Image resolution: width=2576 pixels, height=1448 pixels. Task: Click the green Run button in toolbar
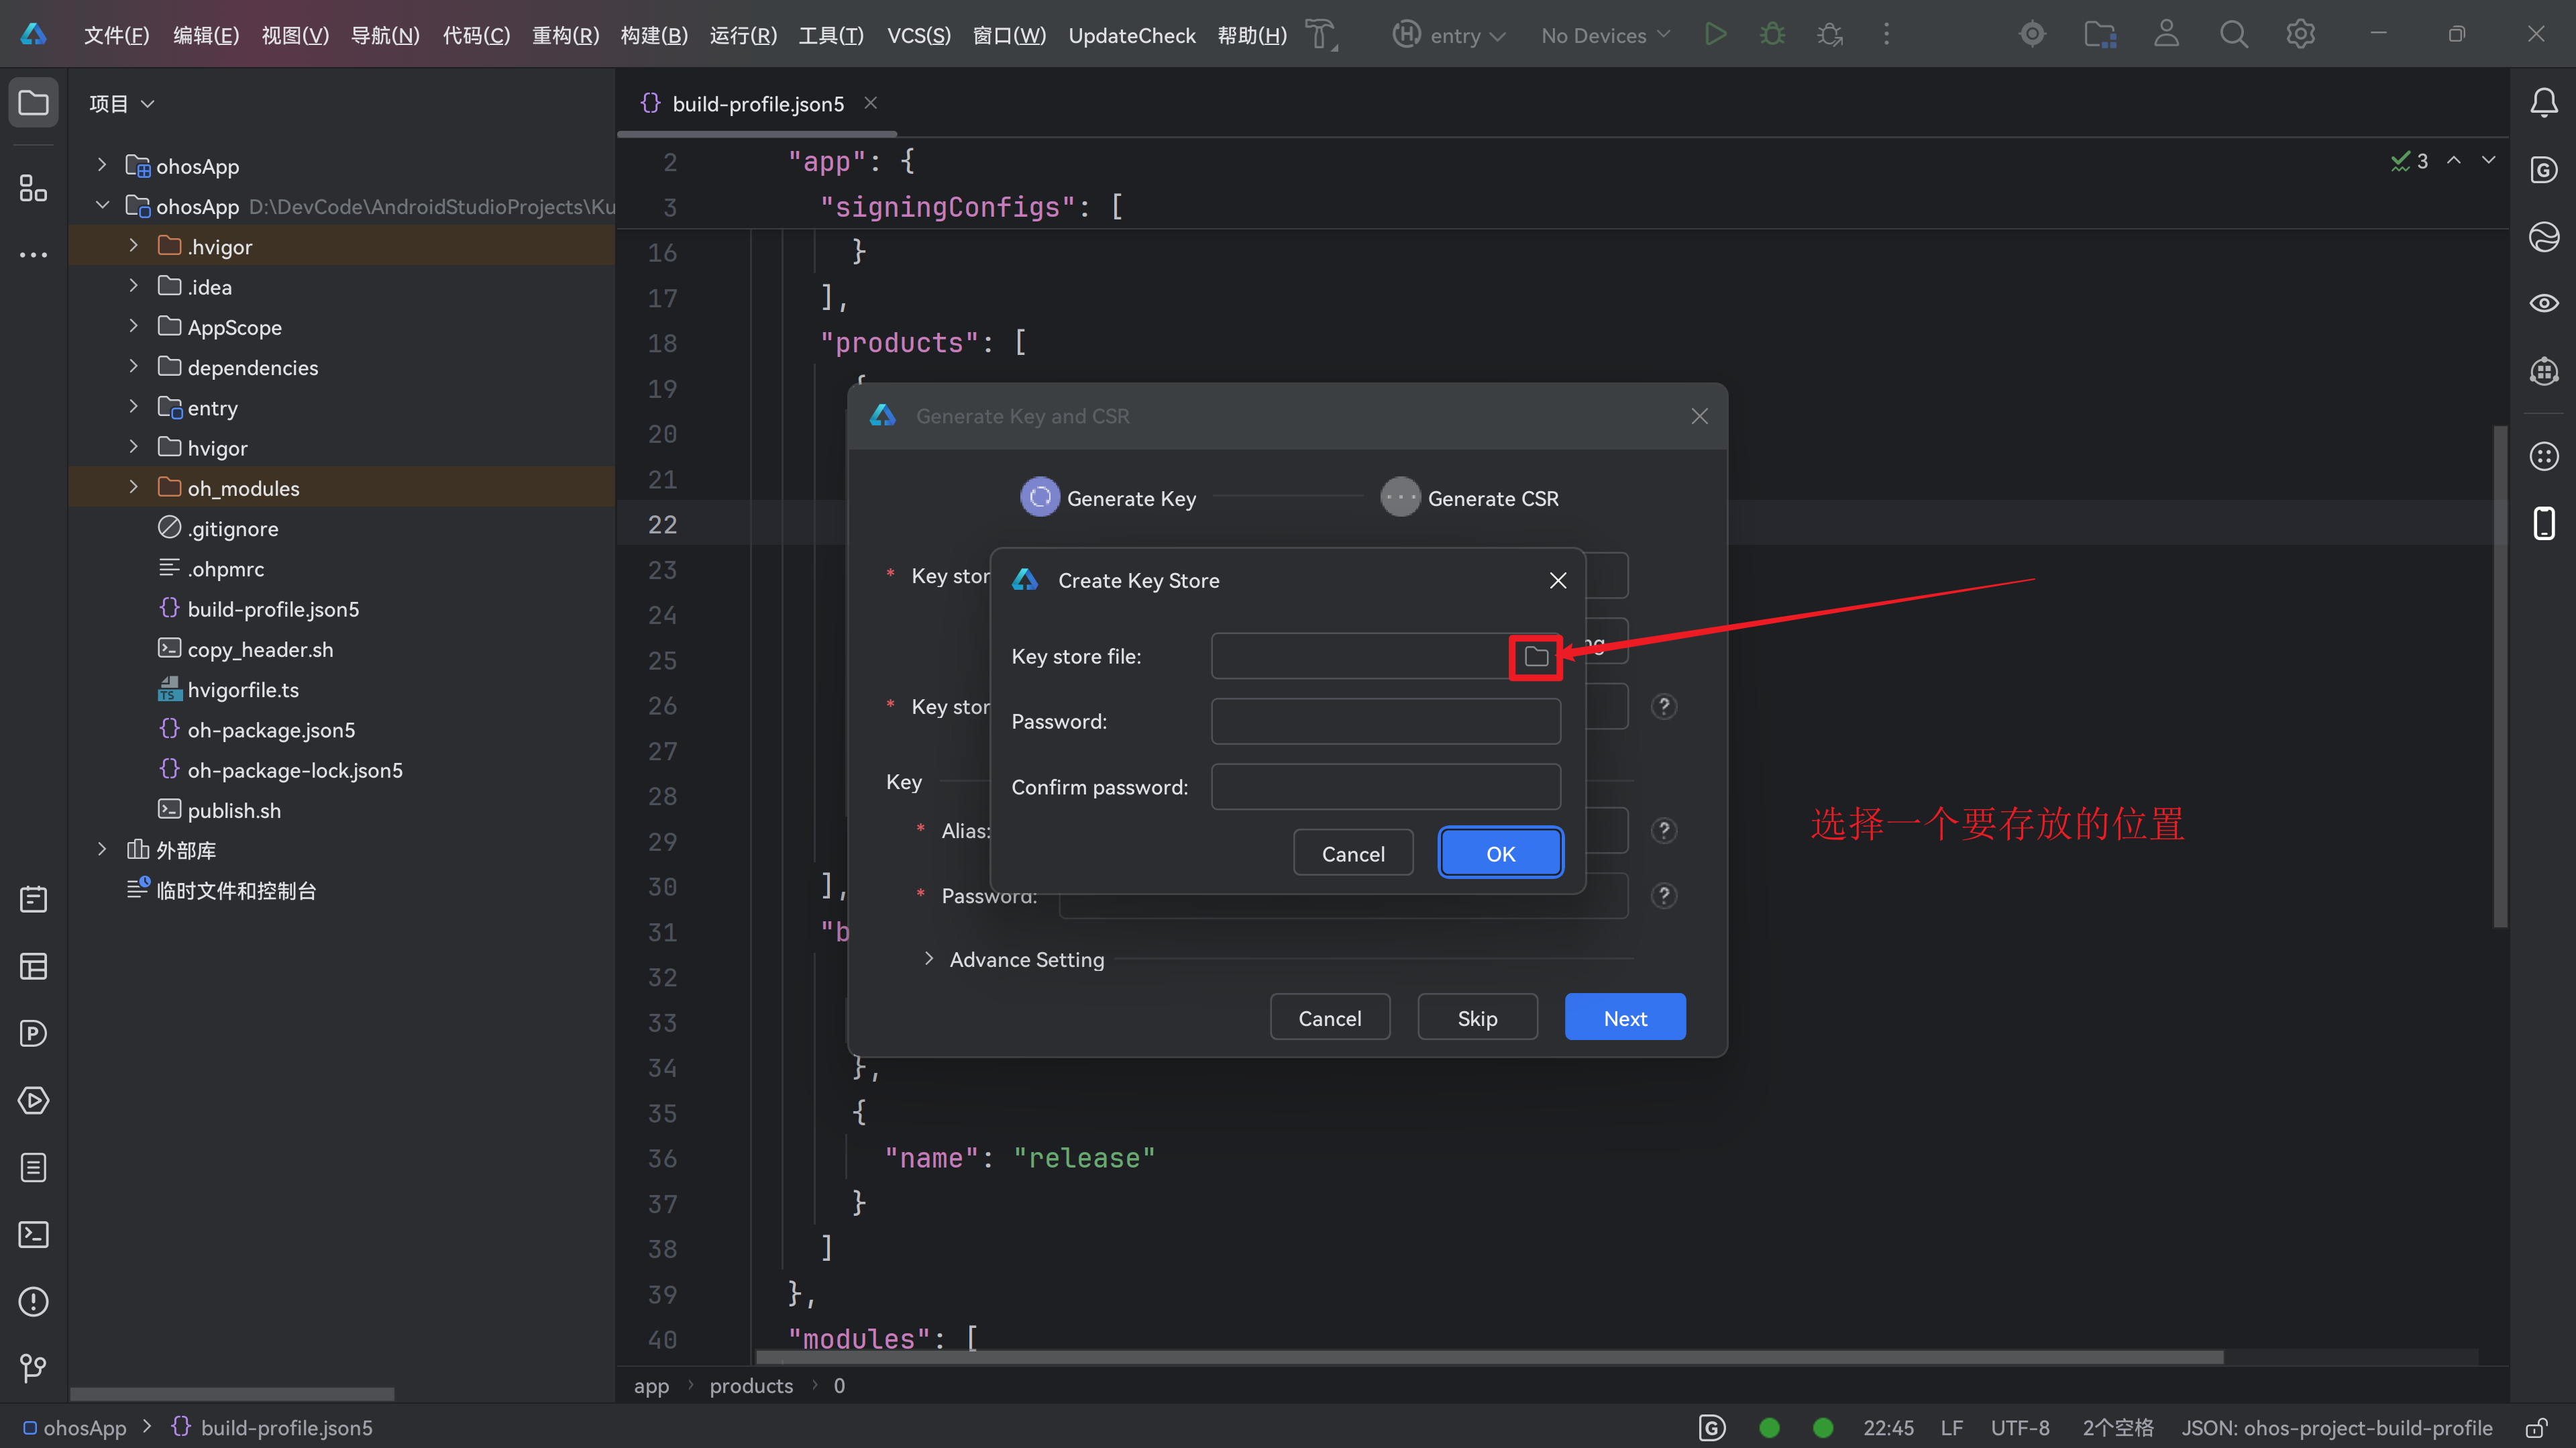coord(1715,35)
